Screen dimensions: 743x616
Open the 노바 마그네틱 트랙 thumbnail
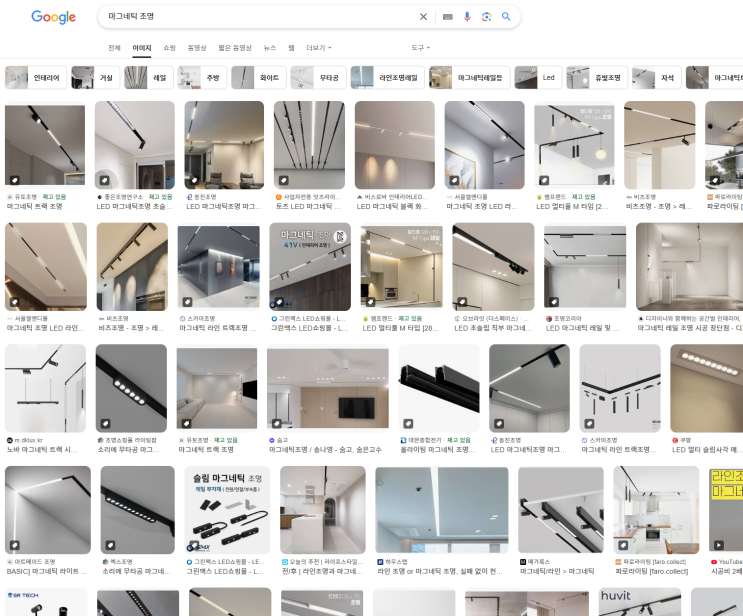(x=45, y=388)
